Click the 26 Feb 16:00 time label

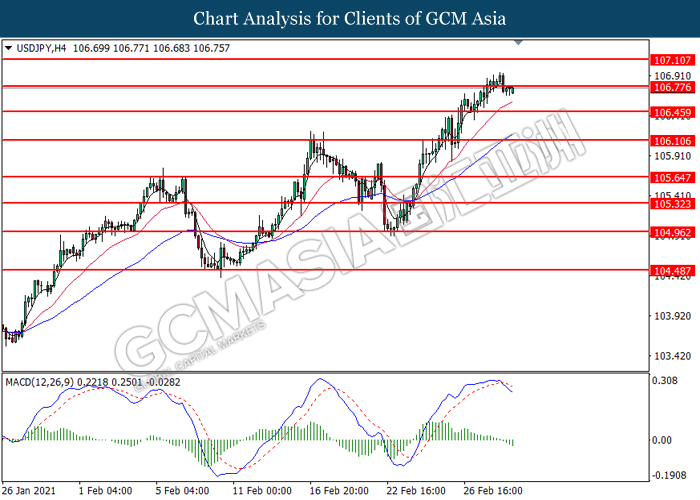(493, 491)
